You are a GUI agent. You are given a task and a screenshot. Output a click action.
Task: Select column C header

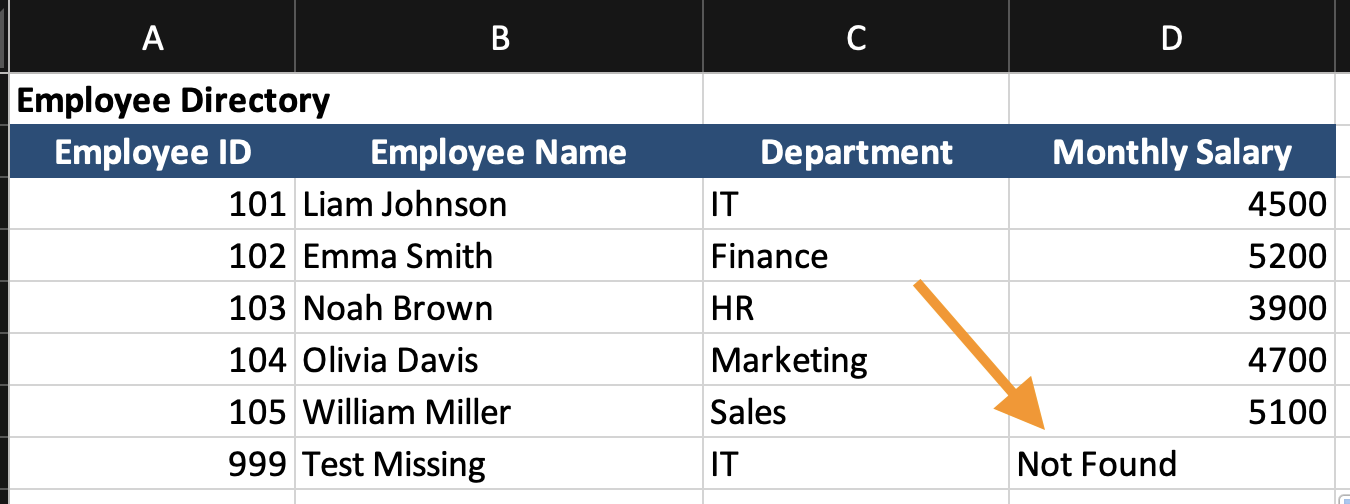pyautogui.click(x=856, y=38)
